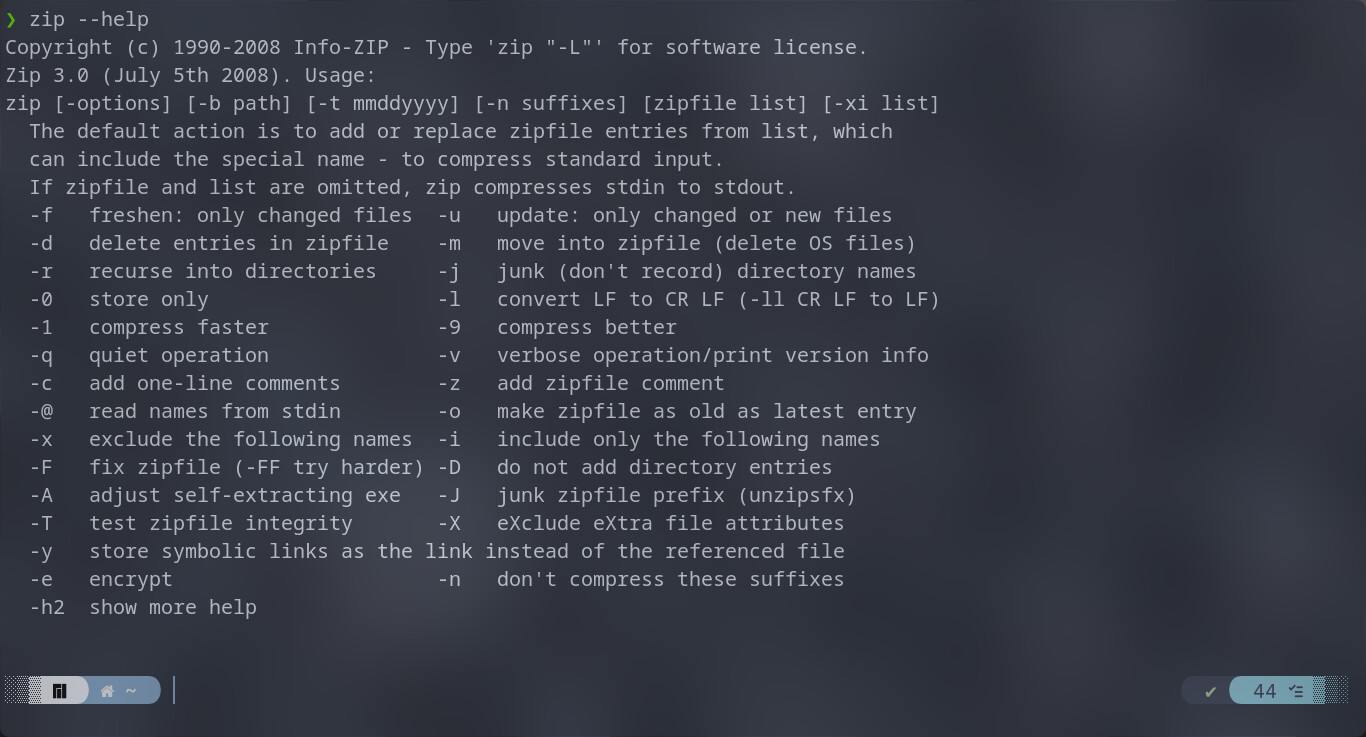Screen dimensions: 1366x737
Task: Click the history number 44
Action: [x=1264, y=691]
